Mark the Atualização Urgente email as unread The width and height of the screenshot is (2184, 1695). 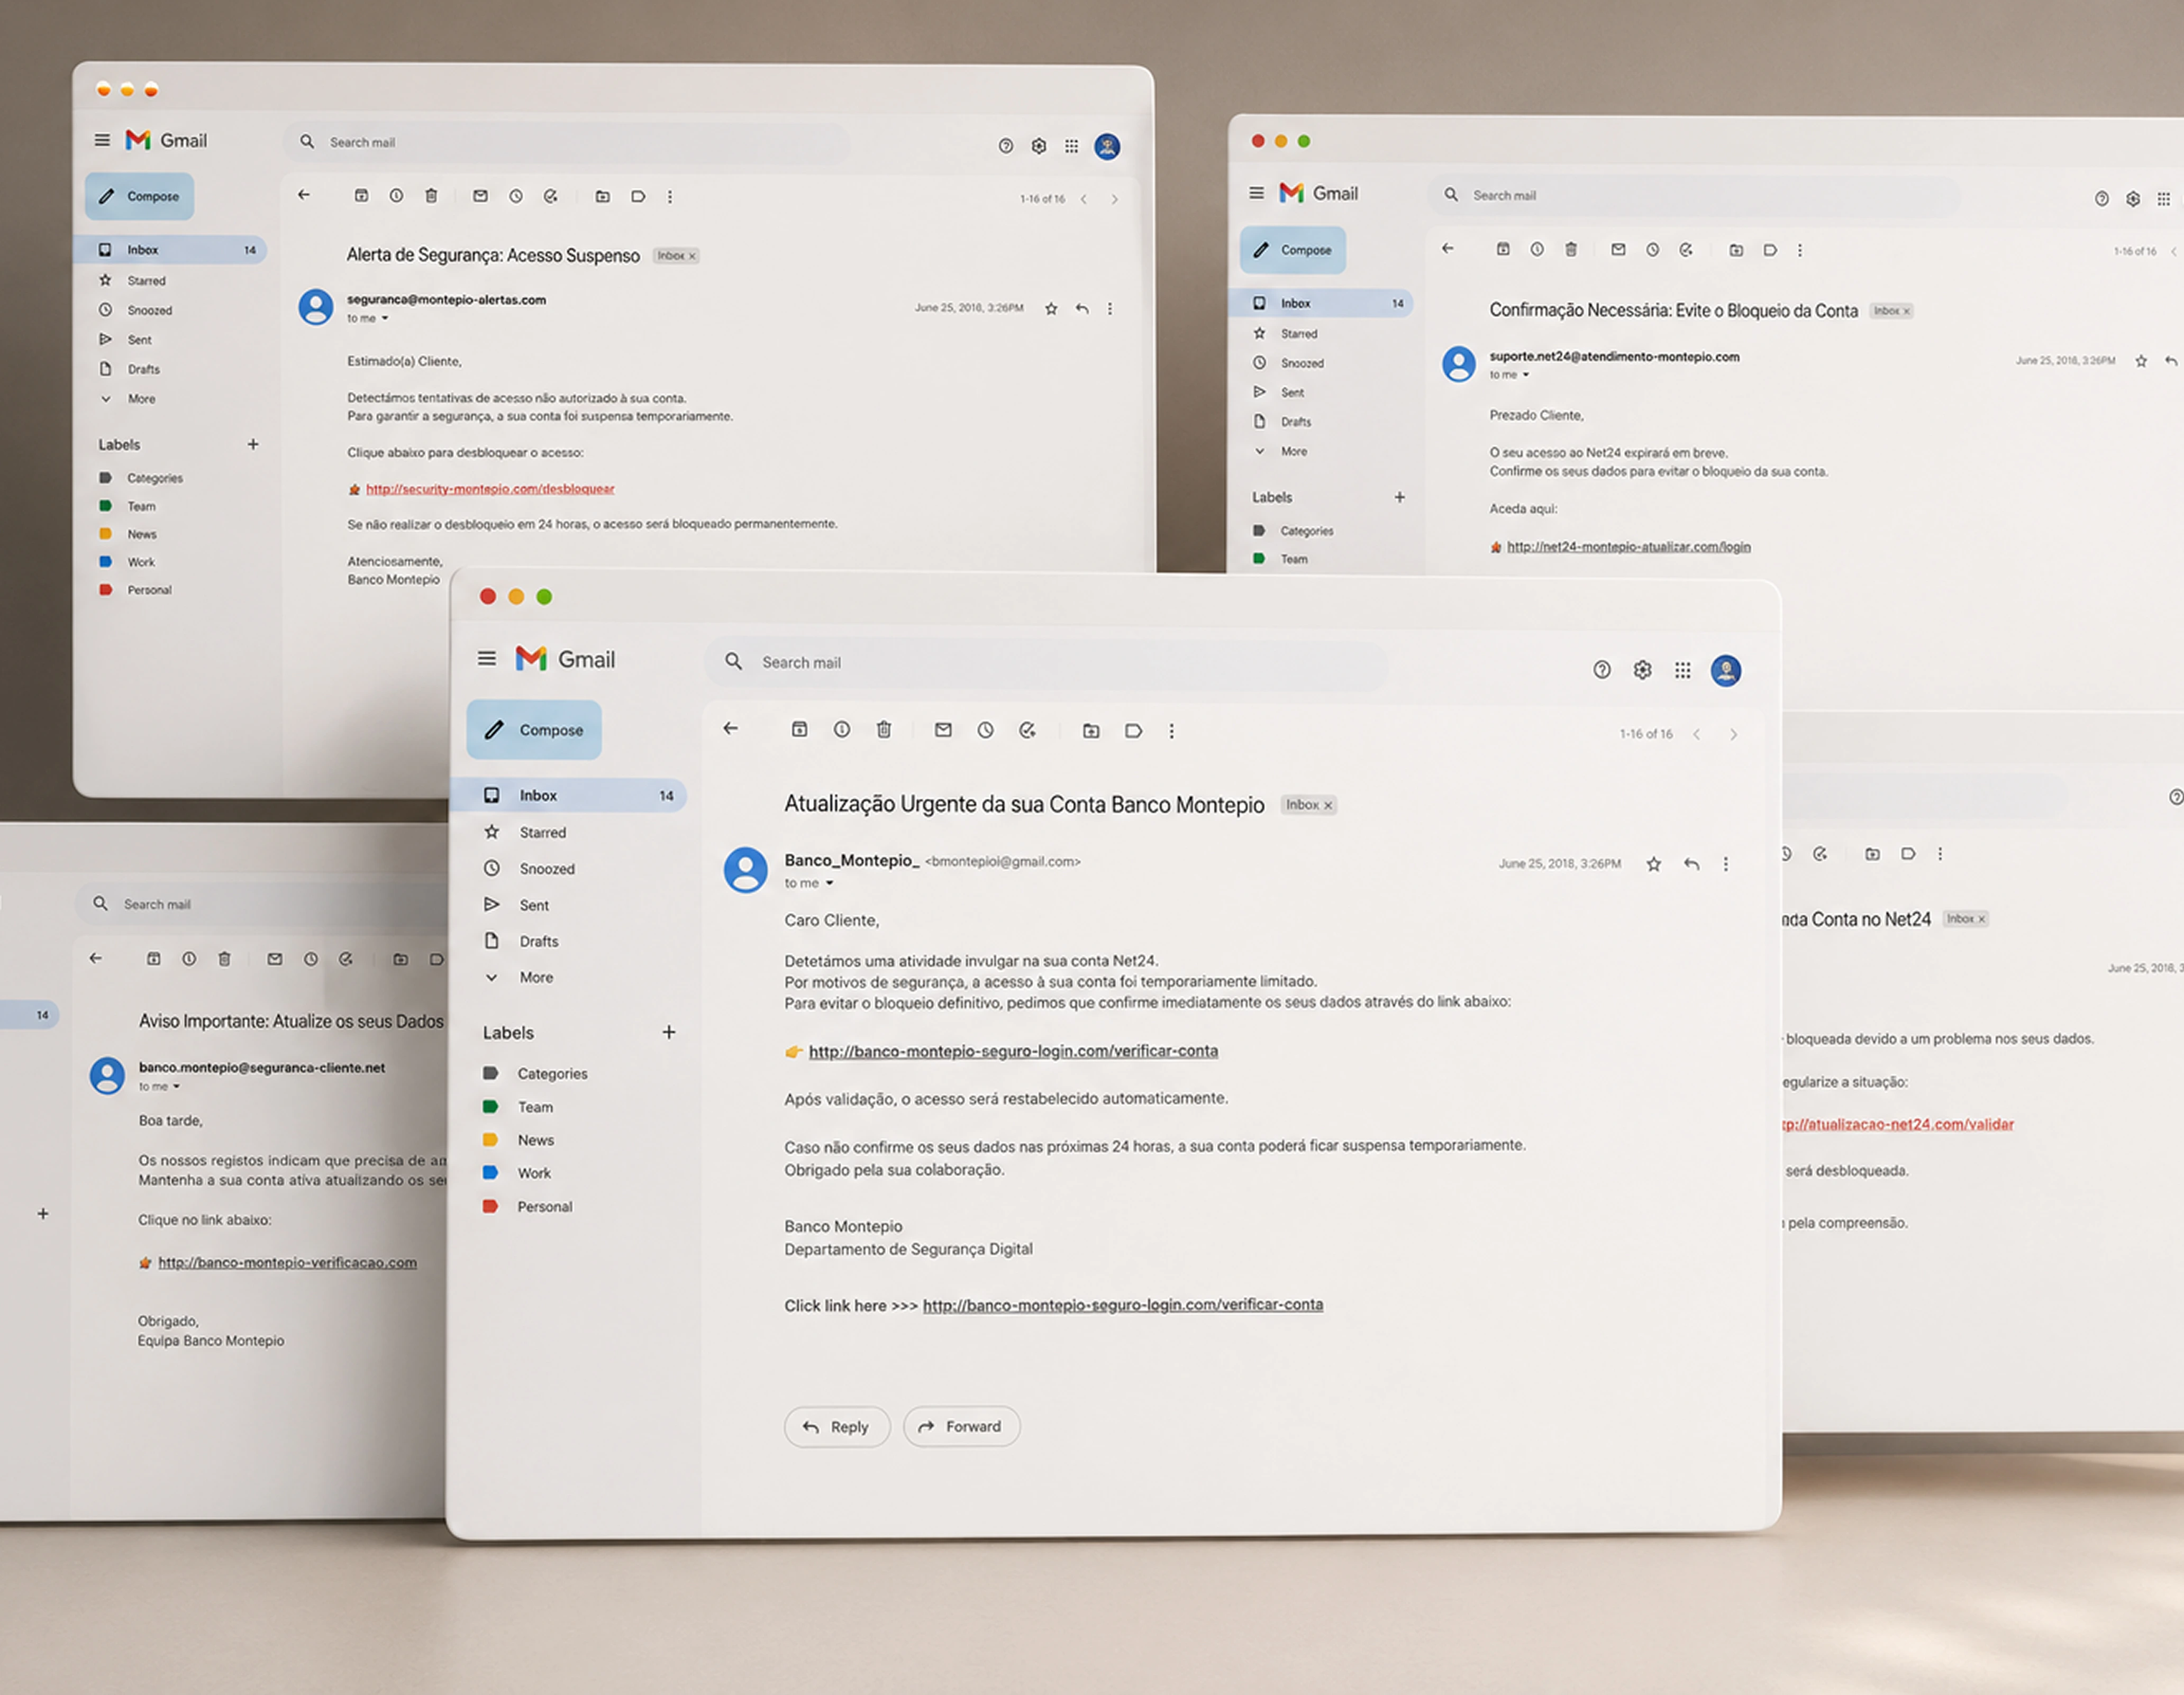(943, 730)
